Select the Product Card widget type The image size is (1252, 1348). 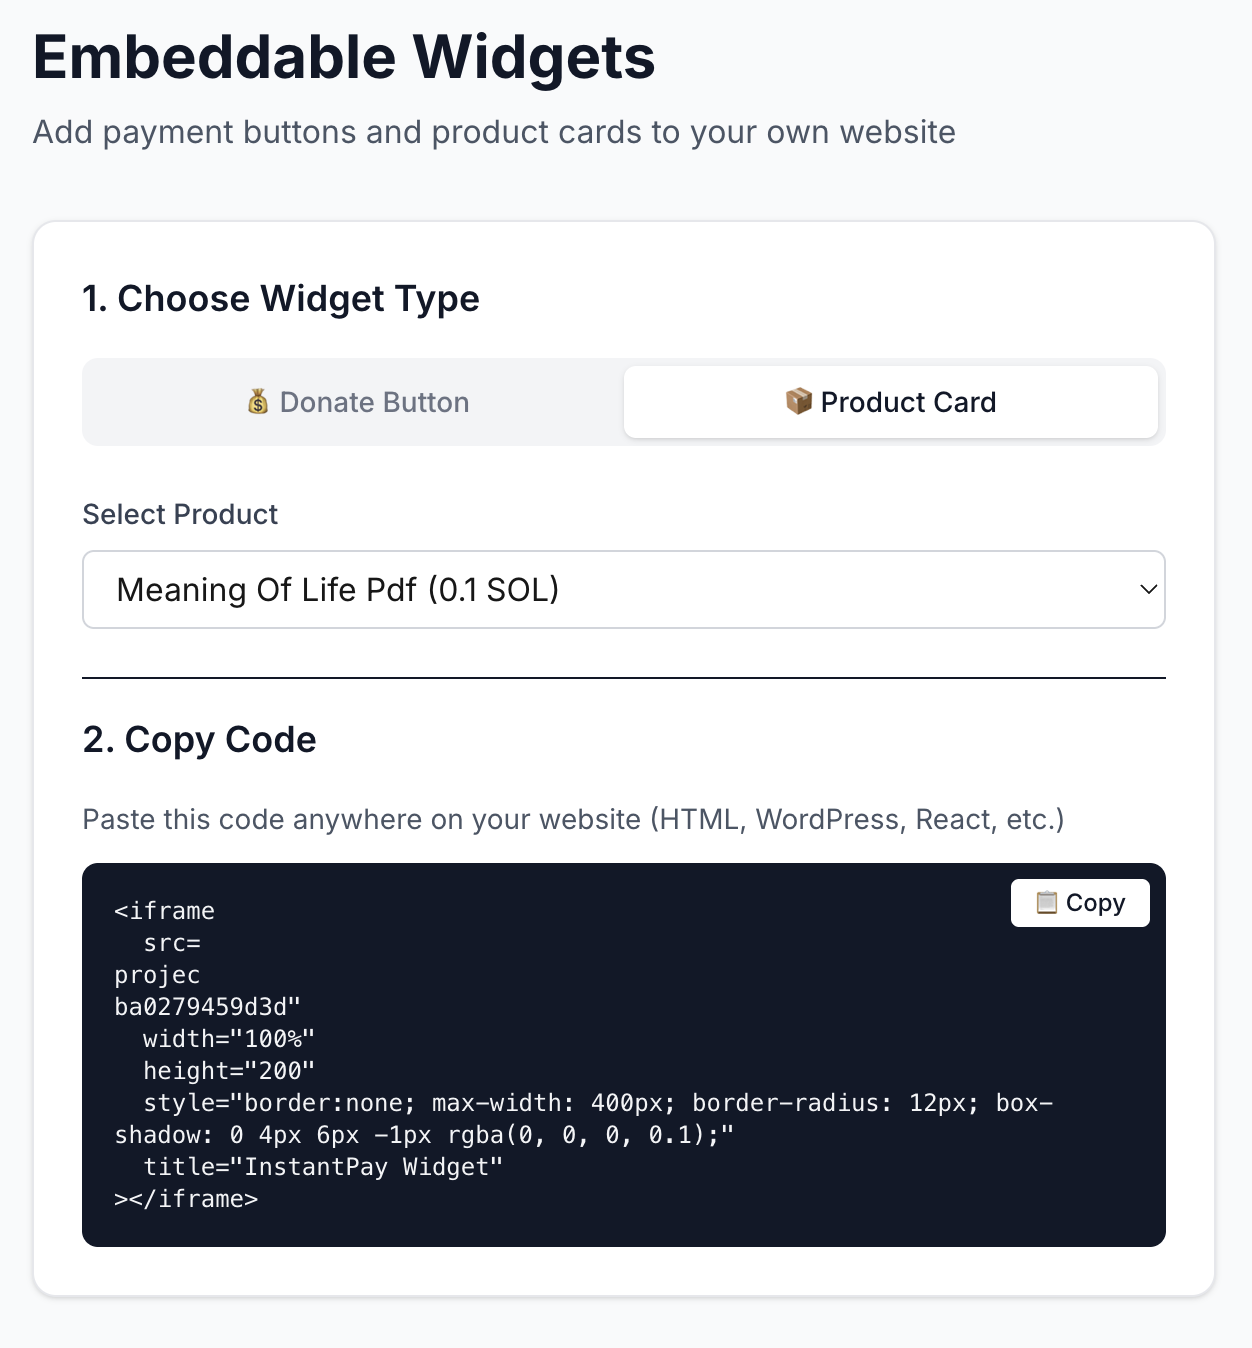pyautogui.click(x=890, y=402)
